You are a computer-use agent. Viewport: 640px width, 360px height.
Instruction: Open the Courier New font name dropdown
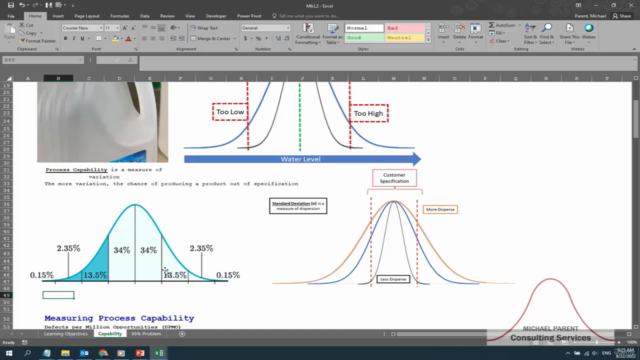[x=101, y=28]
